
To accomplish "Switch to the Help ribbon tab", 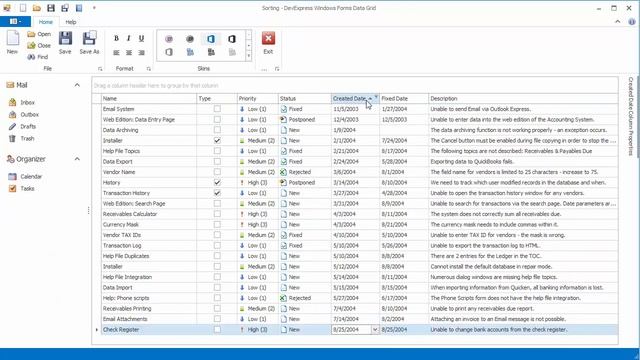I will pyautogui.click(x=71, y=22).
